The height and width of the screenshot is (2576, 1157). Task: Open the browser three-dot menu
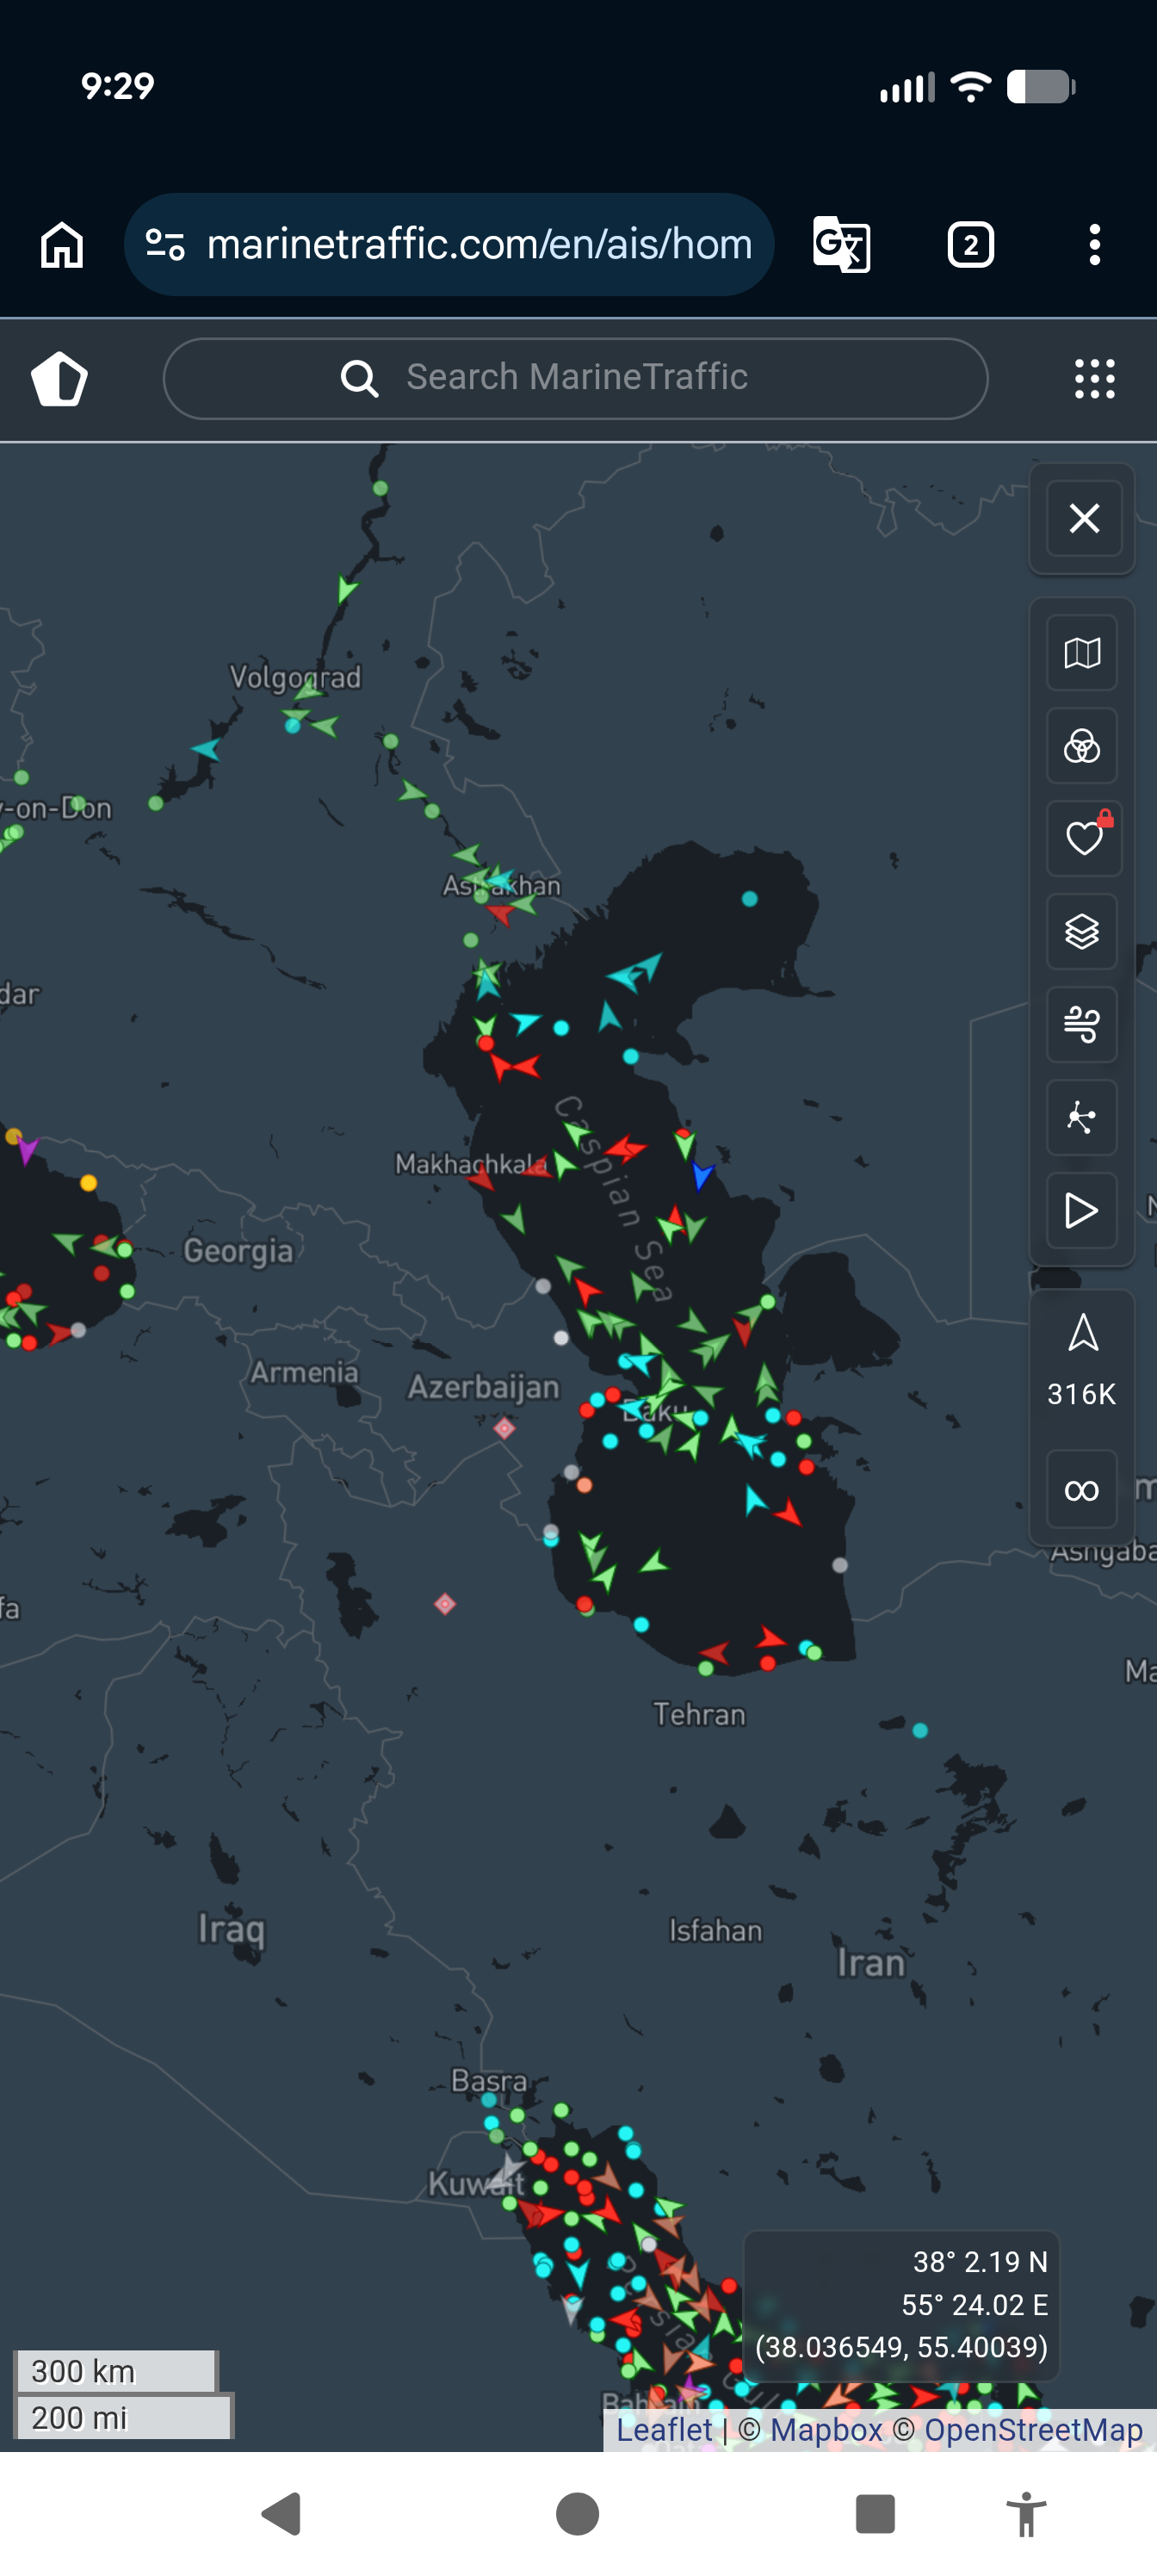tap(1095, 245)
